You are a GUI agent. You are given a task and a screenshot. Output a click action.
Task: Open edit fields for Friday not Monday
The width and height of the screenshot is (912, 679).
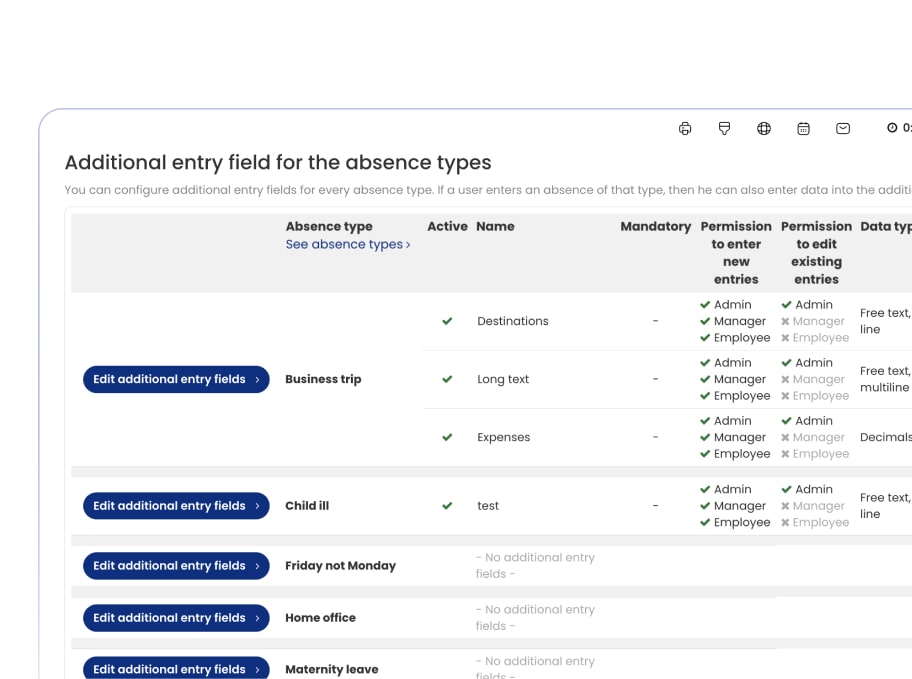click(176, 566)
